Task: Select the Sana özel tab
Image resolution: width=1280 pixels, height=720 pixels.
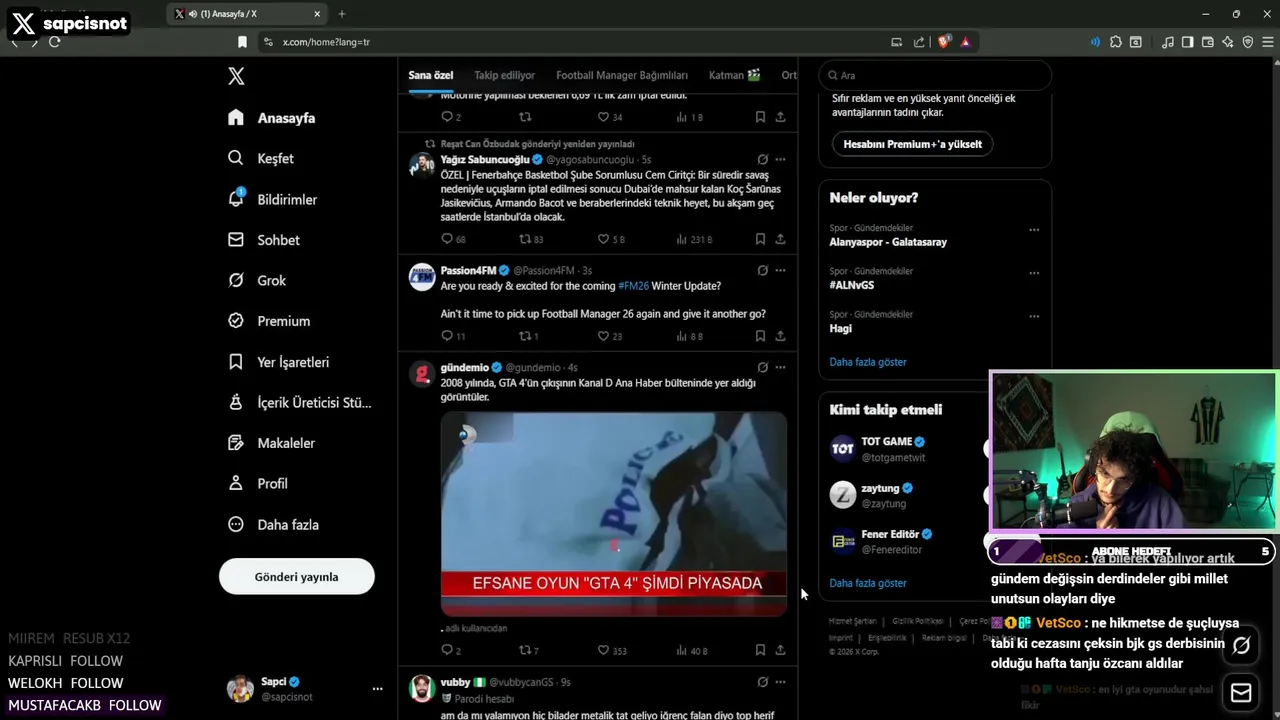Action: coord(431,75)
